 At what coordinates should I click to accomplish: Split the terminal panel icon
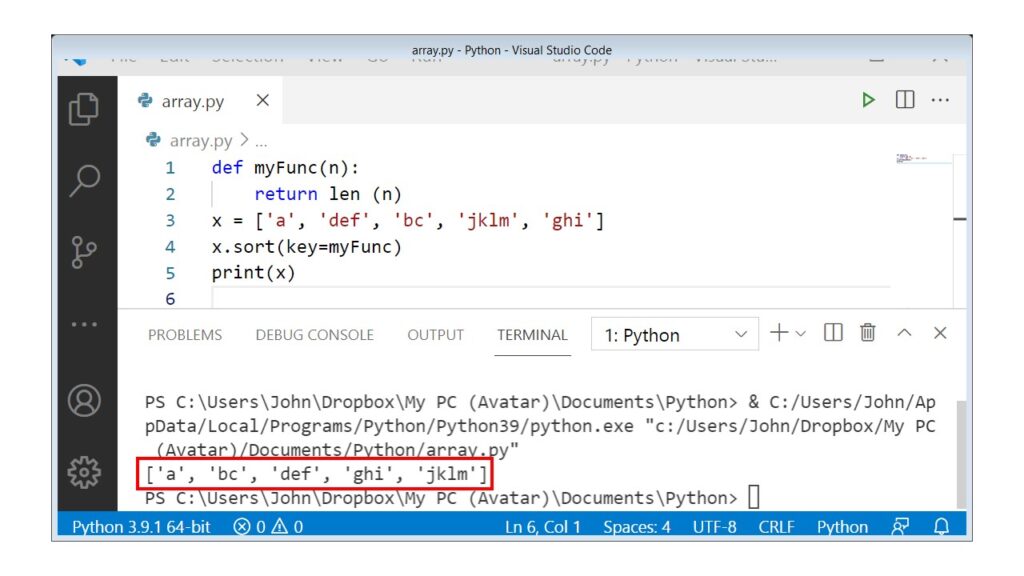pos(832,334)
